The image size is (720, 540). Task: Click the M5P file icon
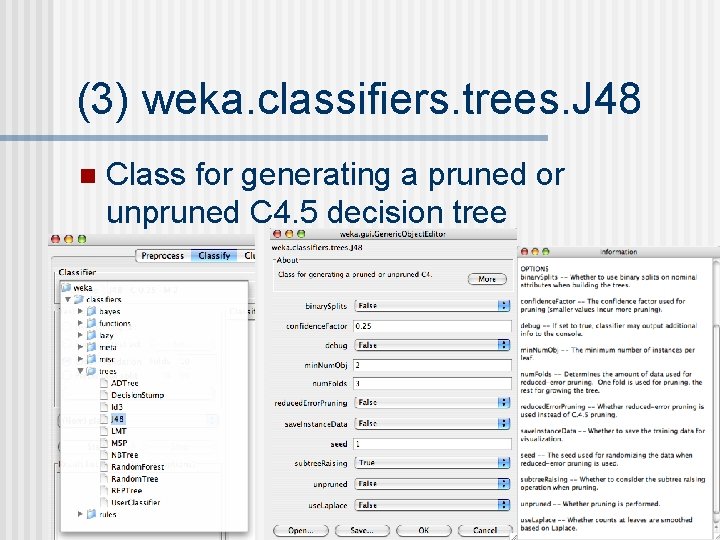[x=104, y=443]
